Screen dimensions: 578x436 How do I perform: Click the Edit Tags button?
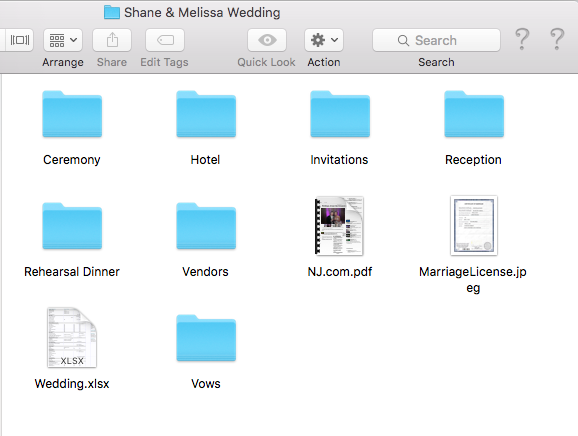point(165,40)
